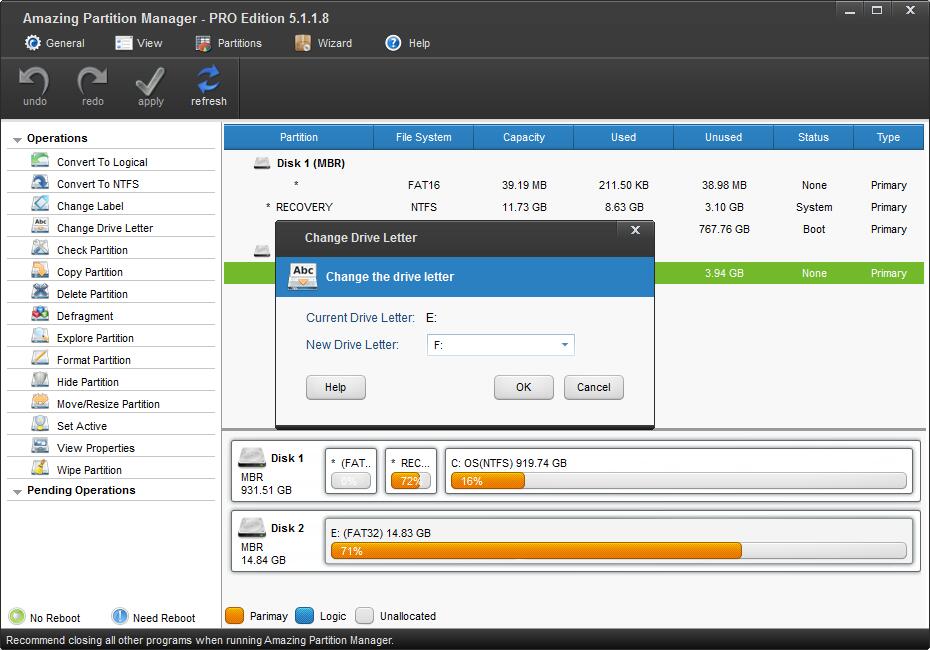Click OK in Change Drive Letter dialog
Screen dimensions: 930x650
[x=524, y=387]
